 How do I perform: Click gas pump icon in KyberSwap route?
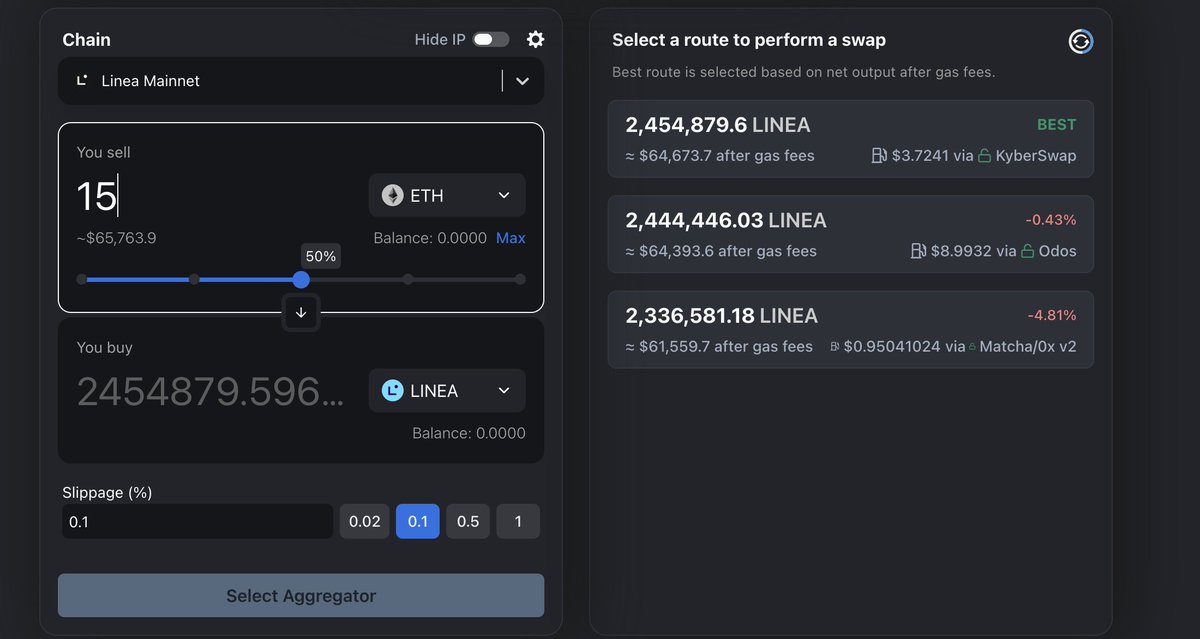(x=879, y=155)
